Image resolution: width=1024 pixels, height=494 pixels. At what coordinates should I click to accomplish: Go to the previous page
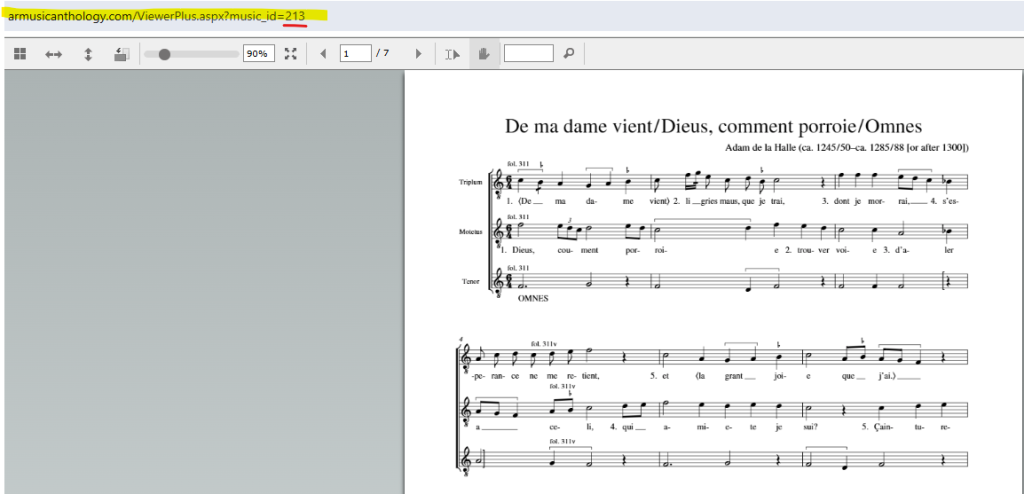click(323, 54)
